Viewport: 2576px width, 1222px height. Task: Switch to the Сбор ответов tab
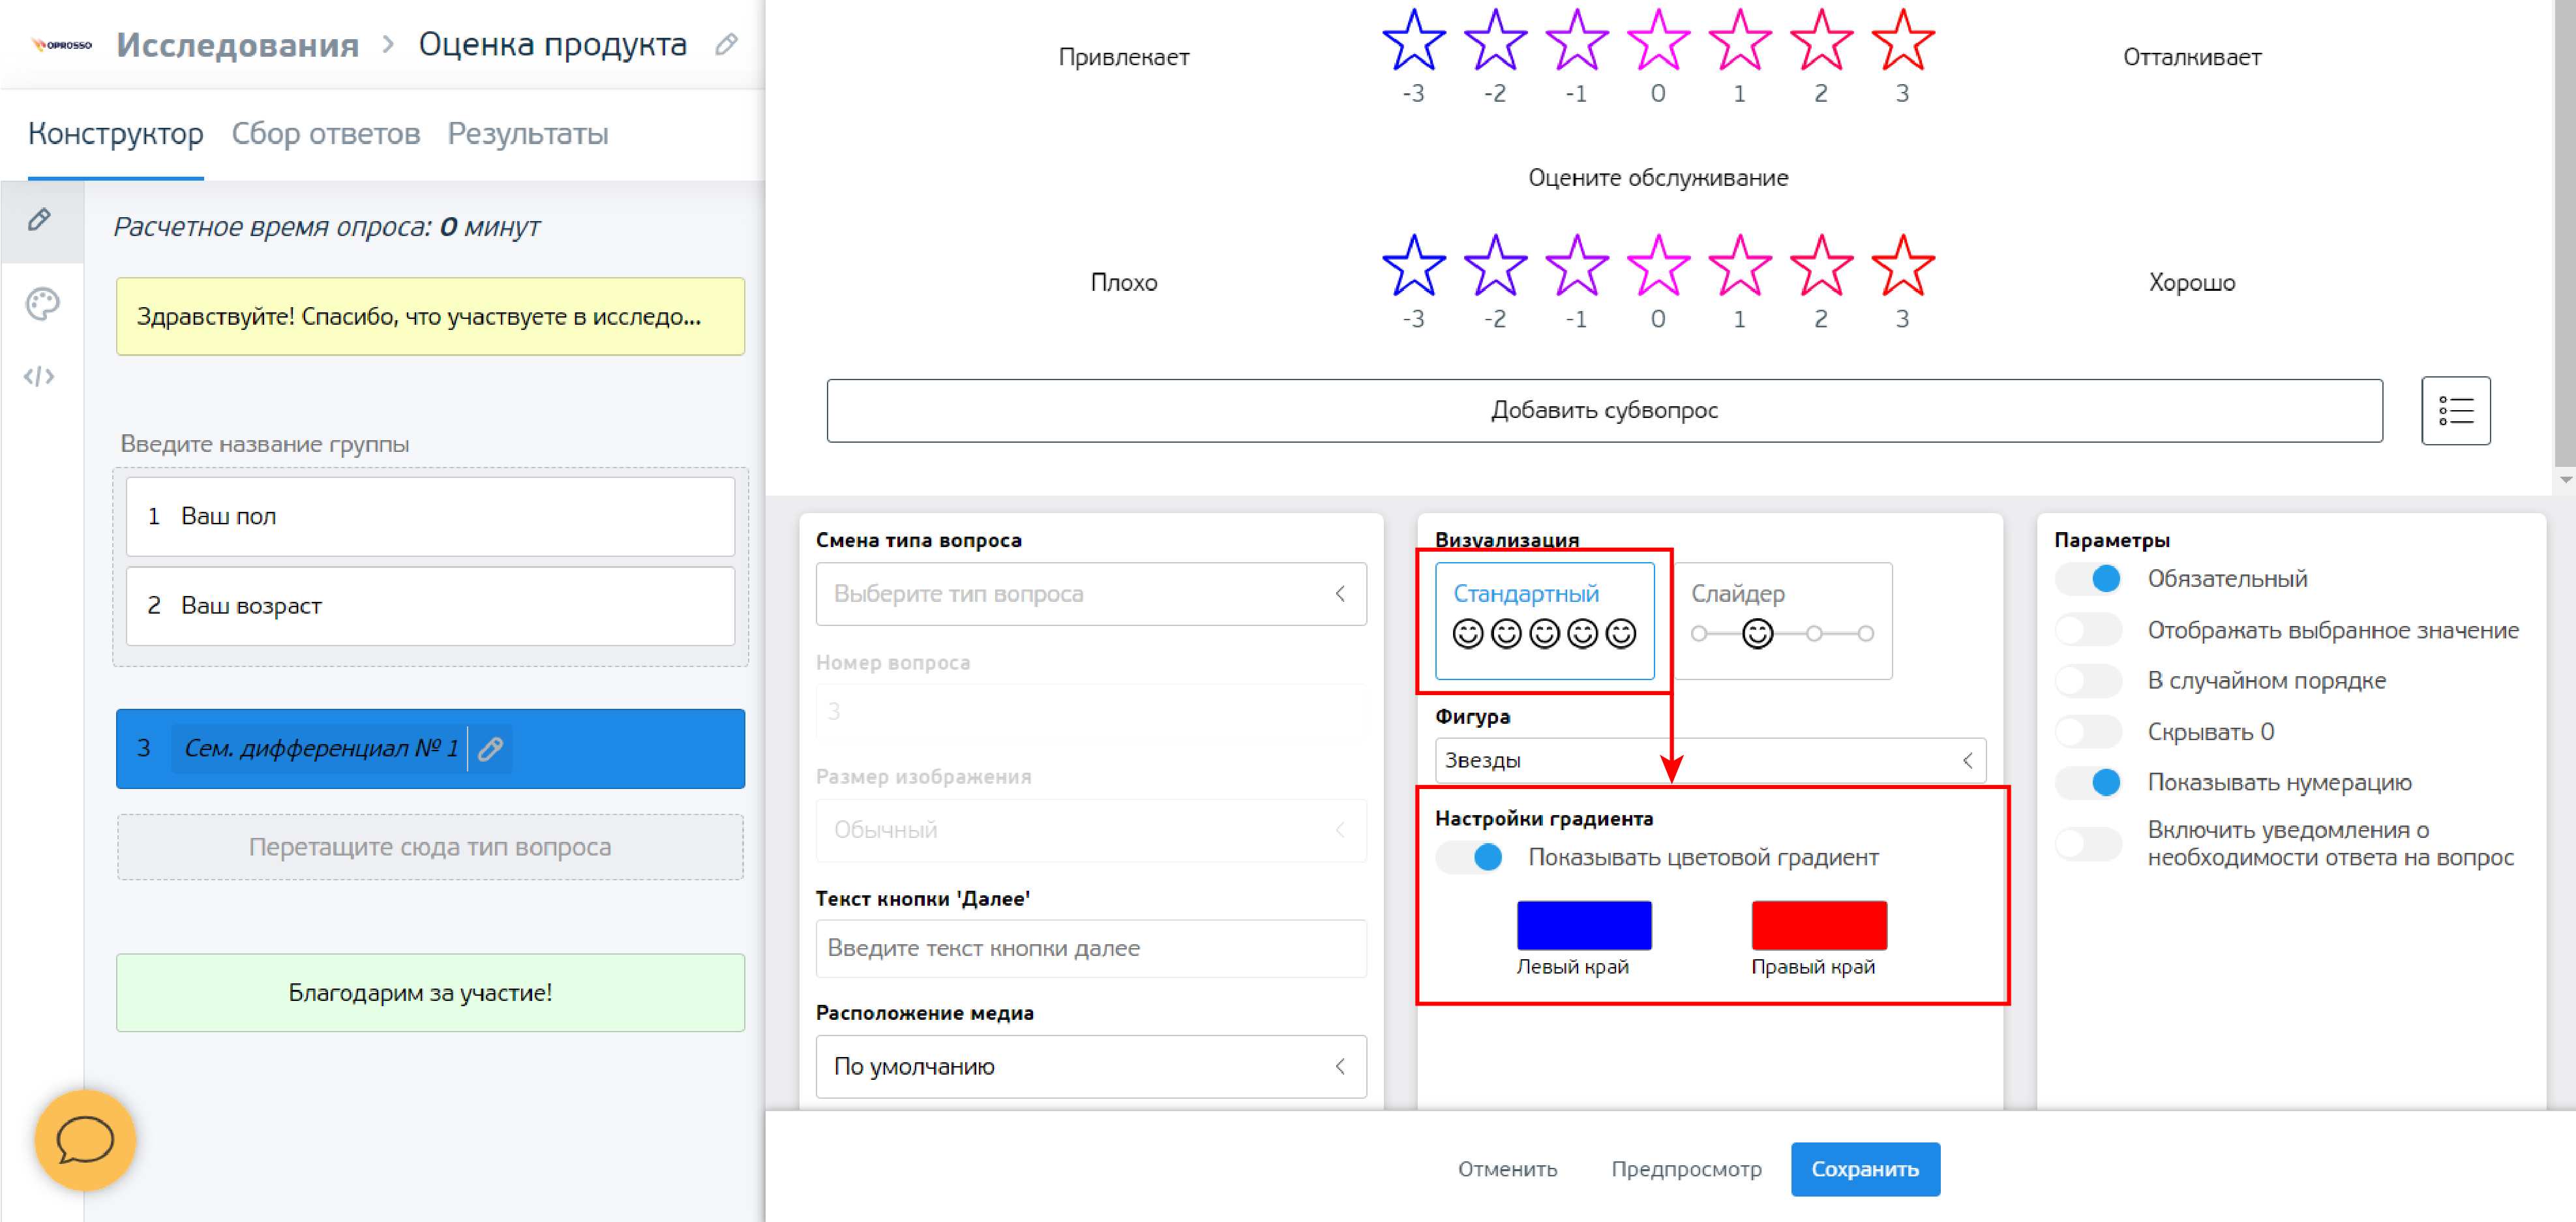click(x=326, y=134)
